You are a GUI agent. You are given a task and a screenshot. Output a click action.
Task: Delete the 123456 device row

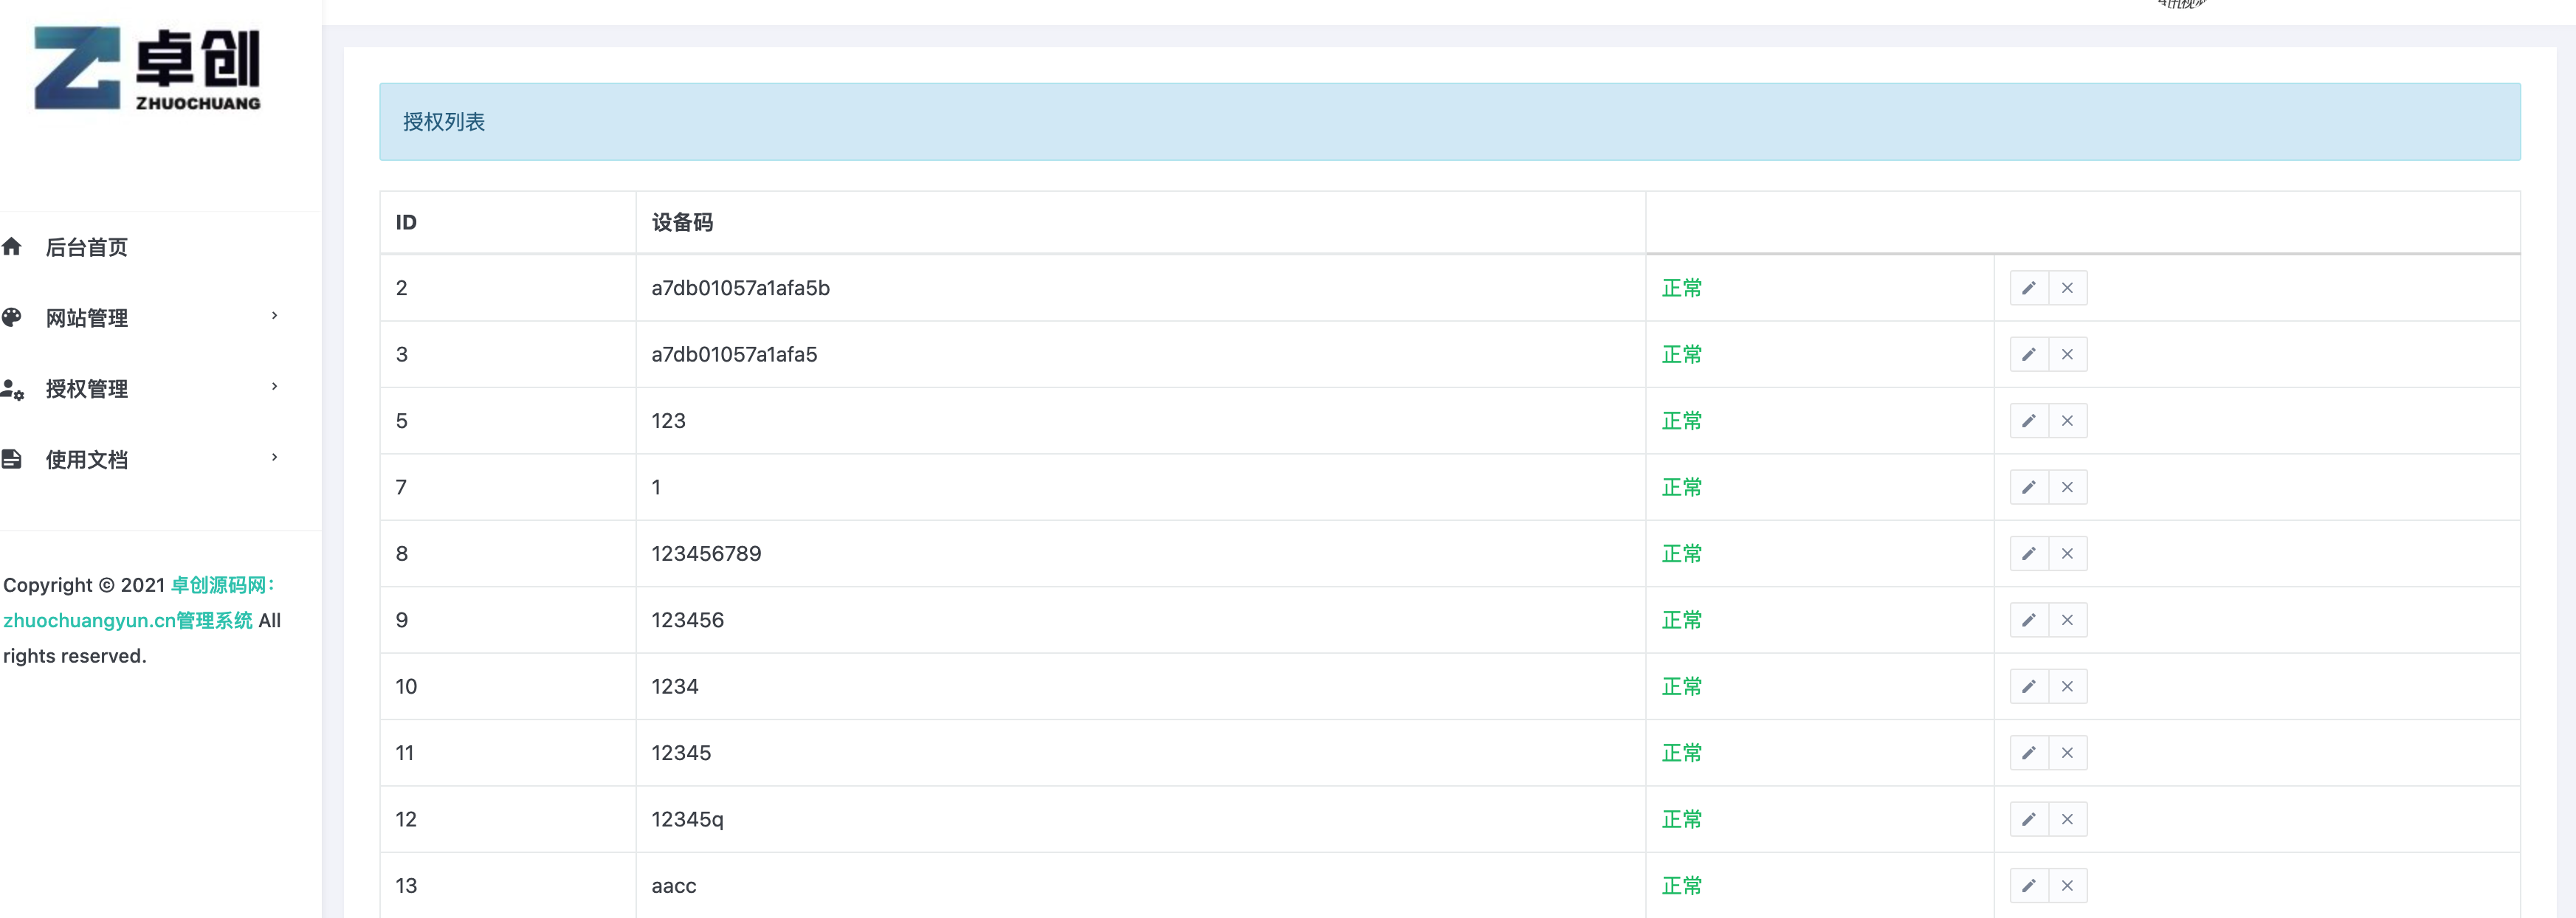tap(2067, 620)
